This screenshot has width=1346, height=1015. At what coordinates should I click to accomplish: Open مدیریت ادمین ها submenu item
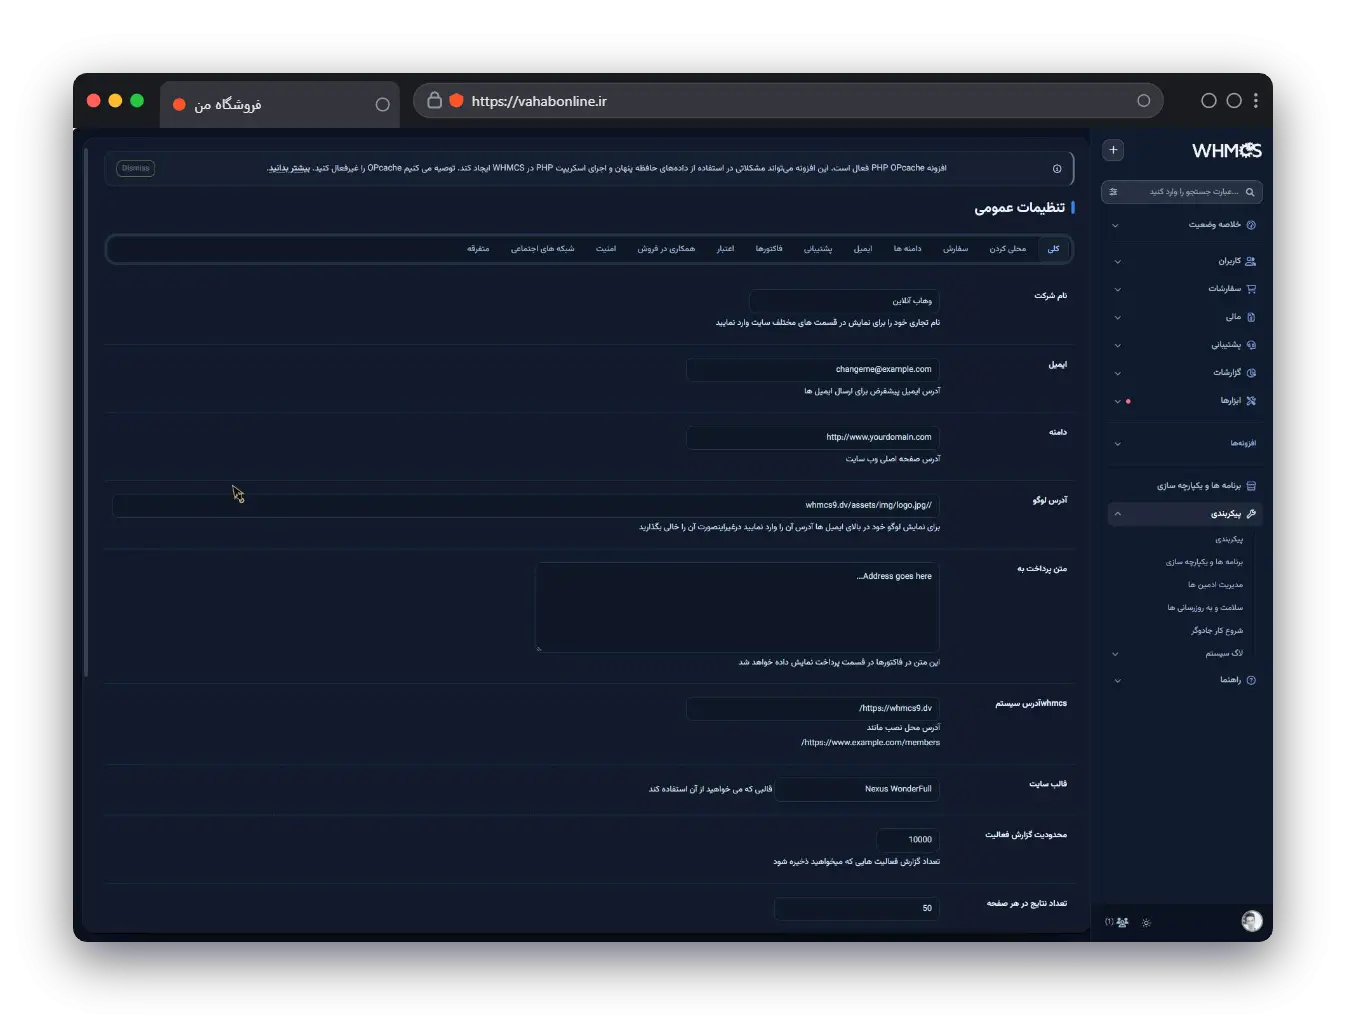(1215, 585)
